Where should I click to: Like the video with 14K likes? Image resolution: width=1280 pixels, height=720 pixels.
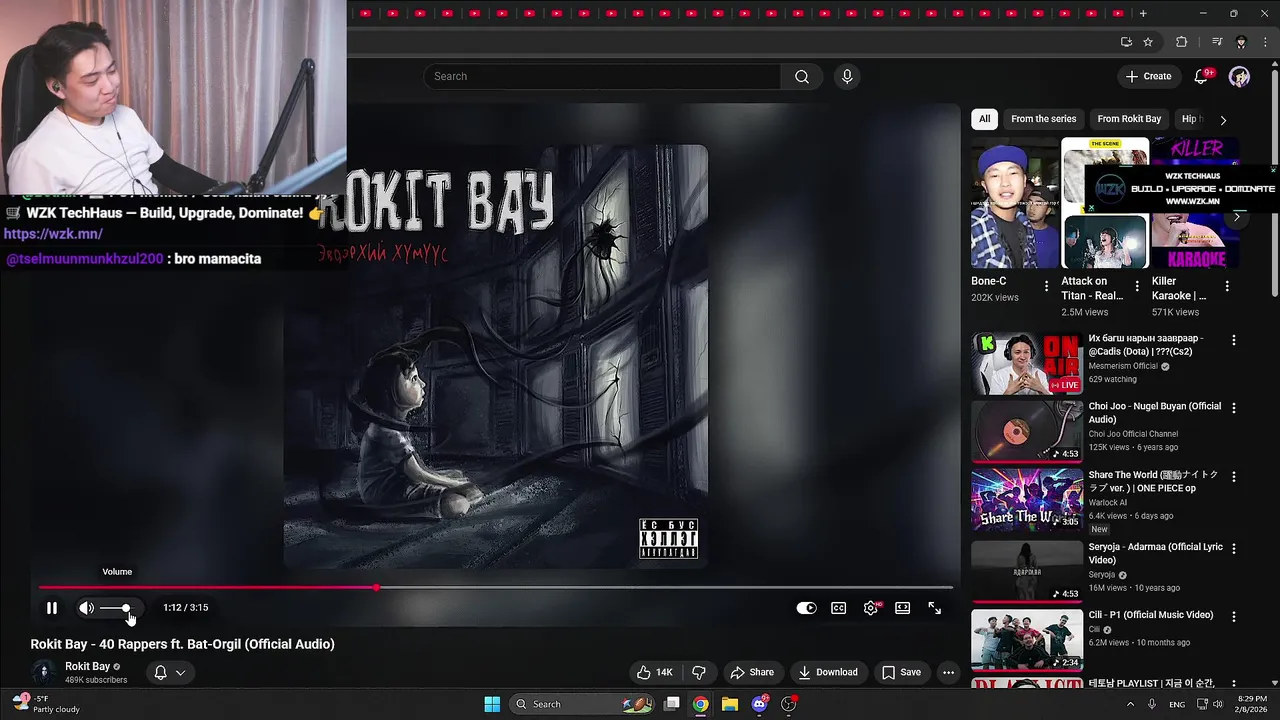pos(655,672)
